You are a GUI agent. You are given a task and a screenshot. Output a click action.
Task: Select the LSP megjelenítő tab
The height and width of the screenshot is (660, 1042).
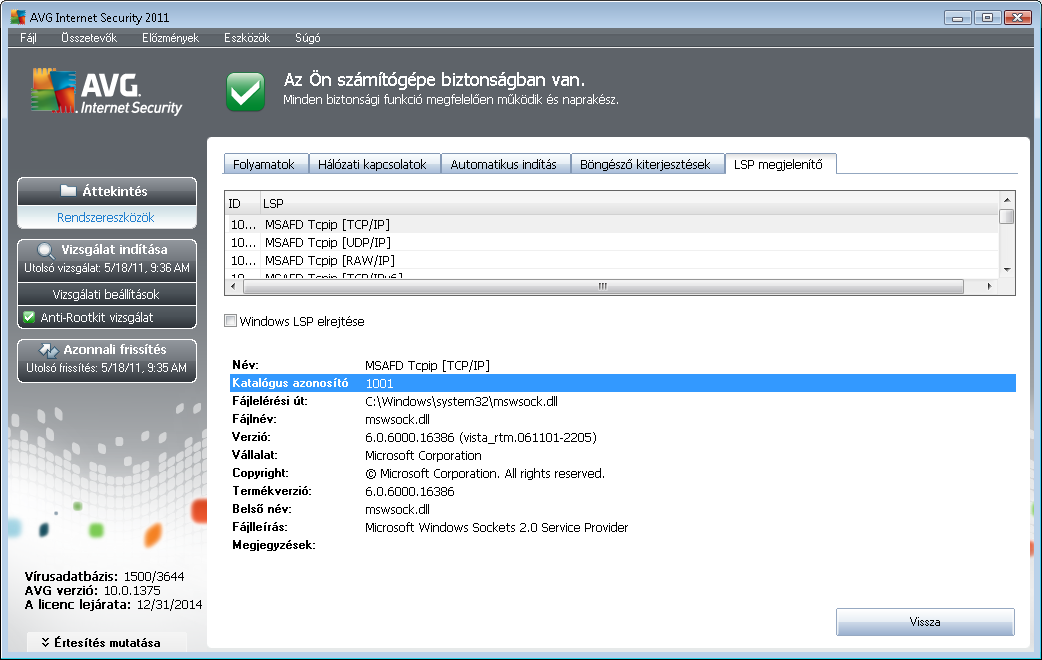click(x=780, y=164)
